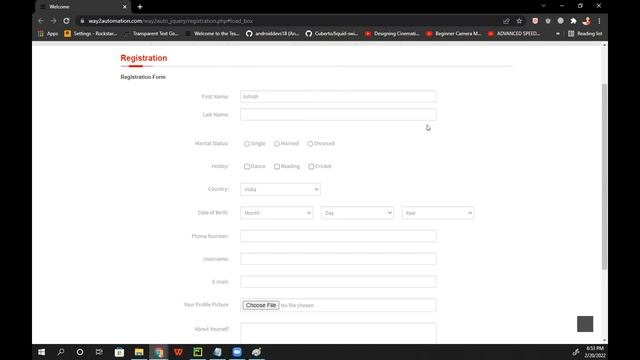This screenshot has height=360, width=640.
Task: Open the Extensions puzzle icon
Action: pyautogui.click(x=573, y=21)
